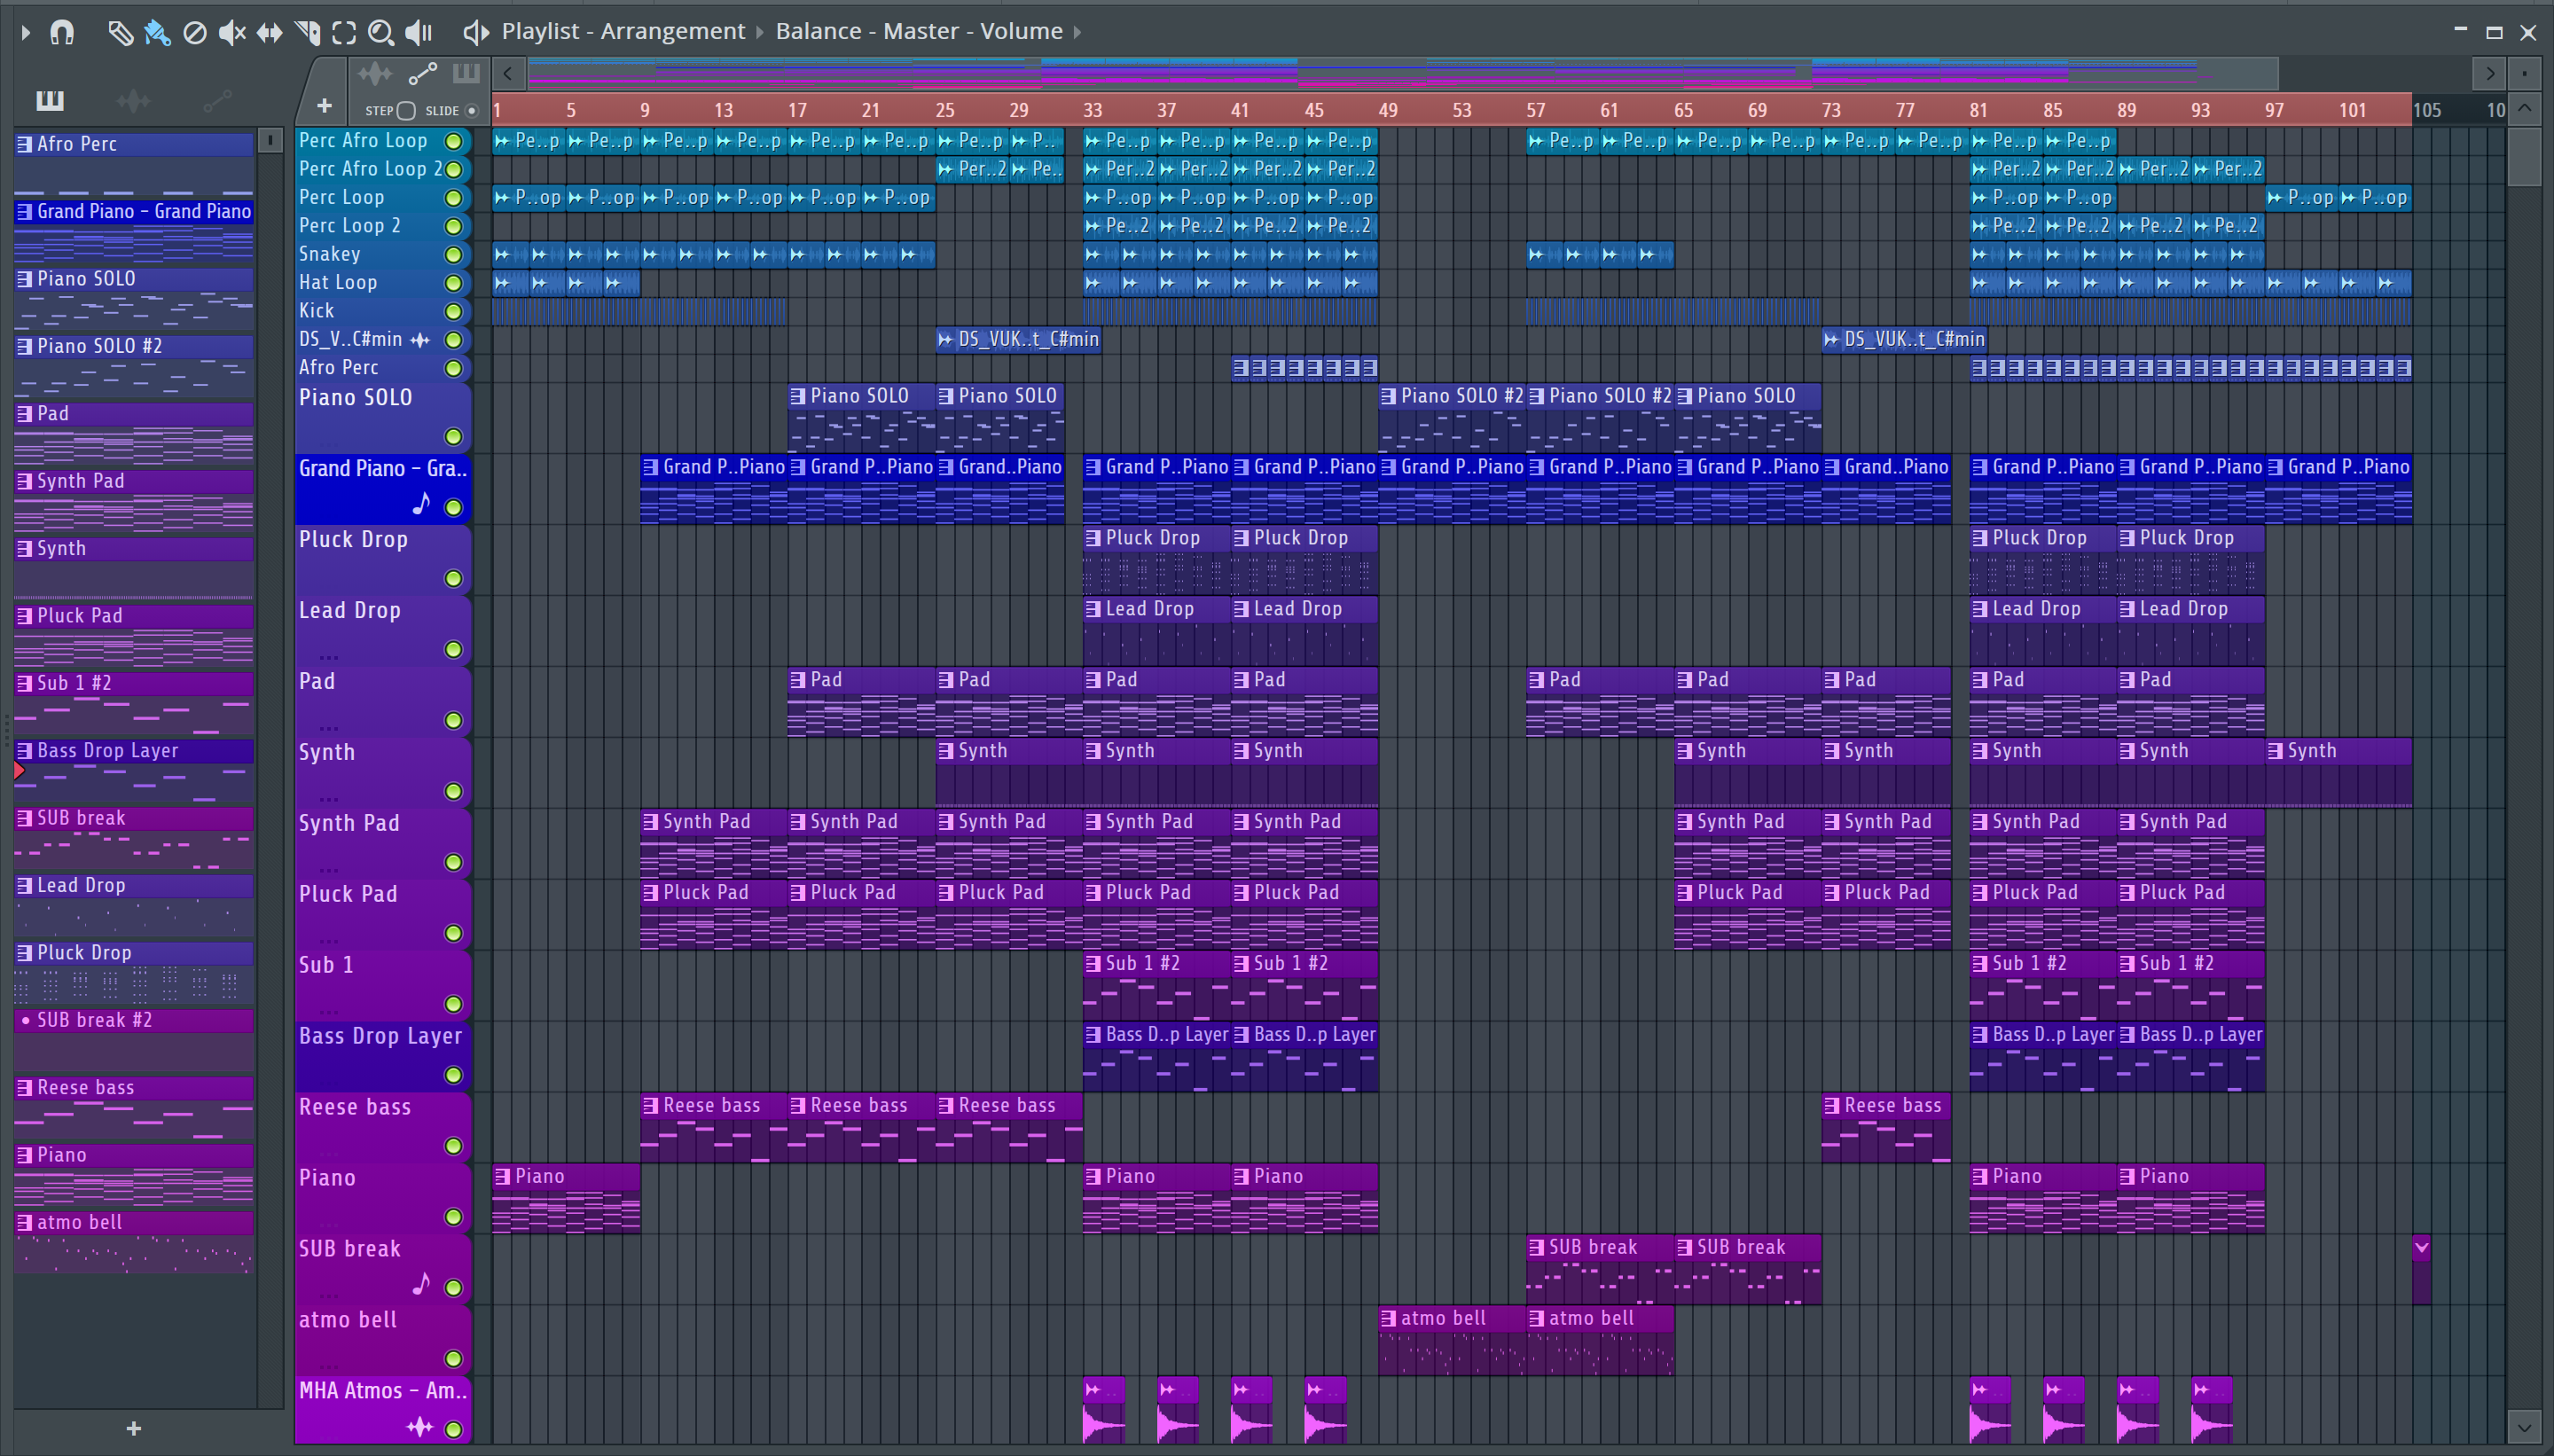Switch track header to automation mode
The width and height of the screenshot is (2554, 1456).
click(423, 73)
